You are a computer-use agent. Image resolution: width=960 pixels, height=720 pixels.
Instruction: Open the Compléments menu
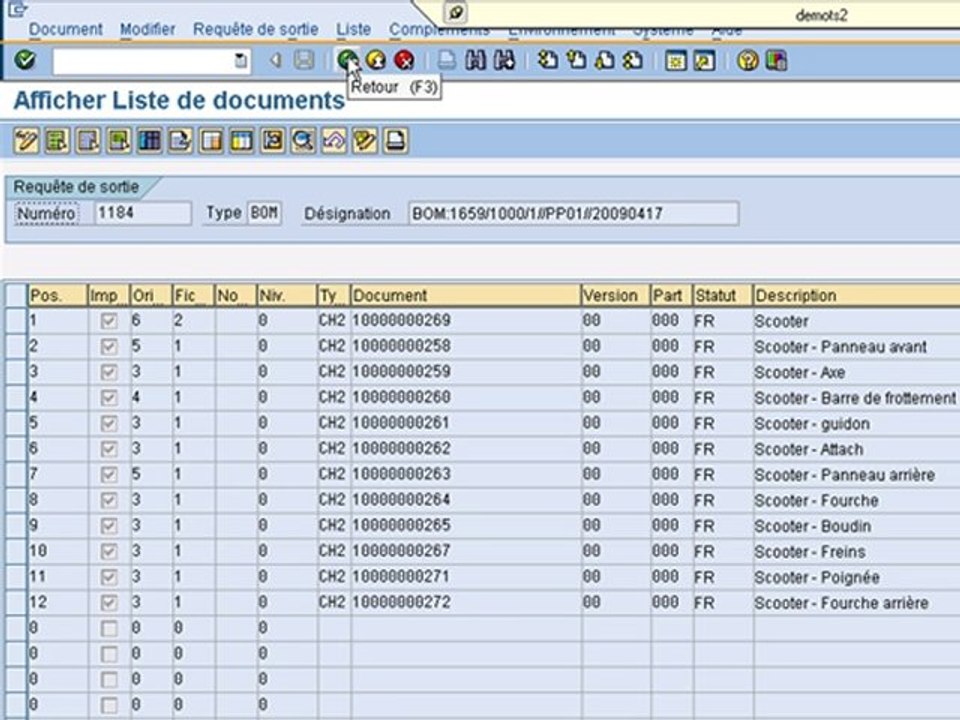439,29
